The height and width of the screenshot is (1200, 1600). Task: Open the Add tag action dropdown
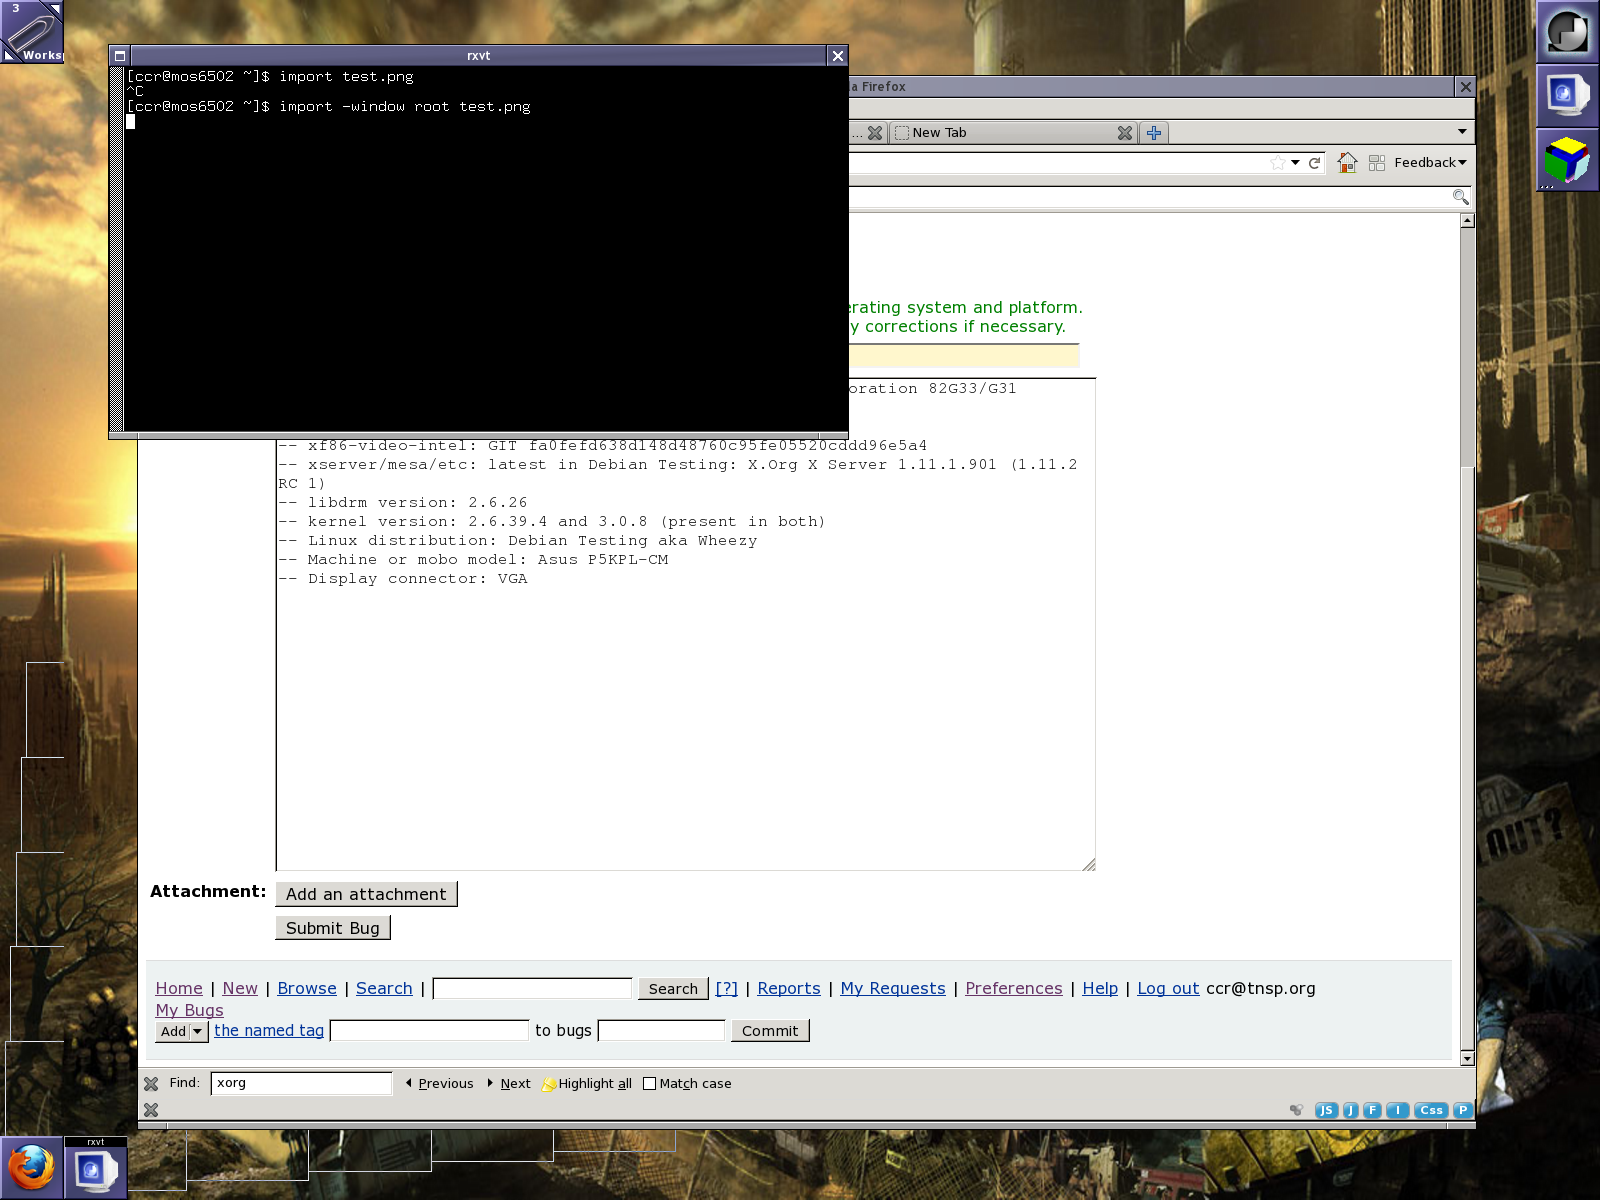point(182,1031)
